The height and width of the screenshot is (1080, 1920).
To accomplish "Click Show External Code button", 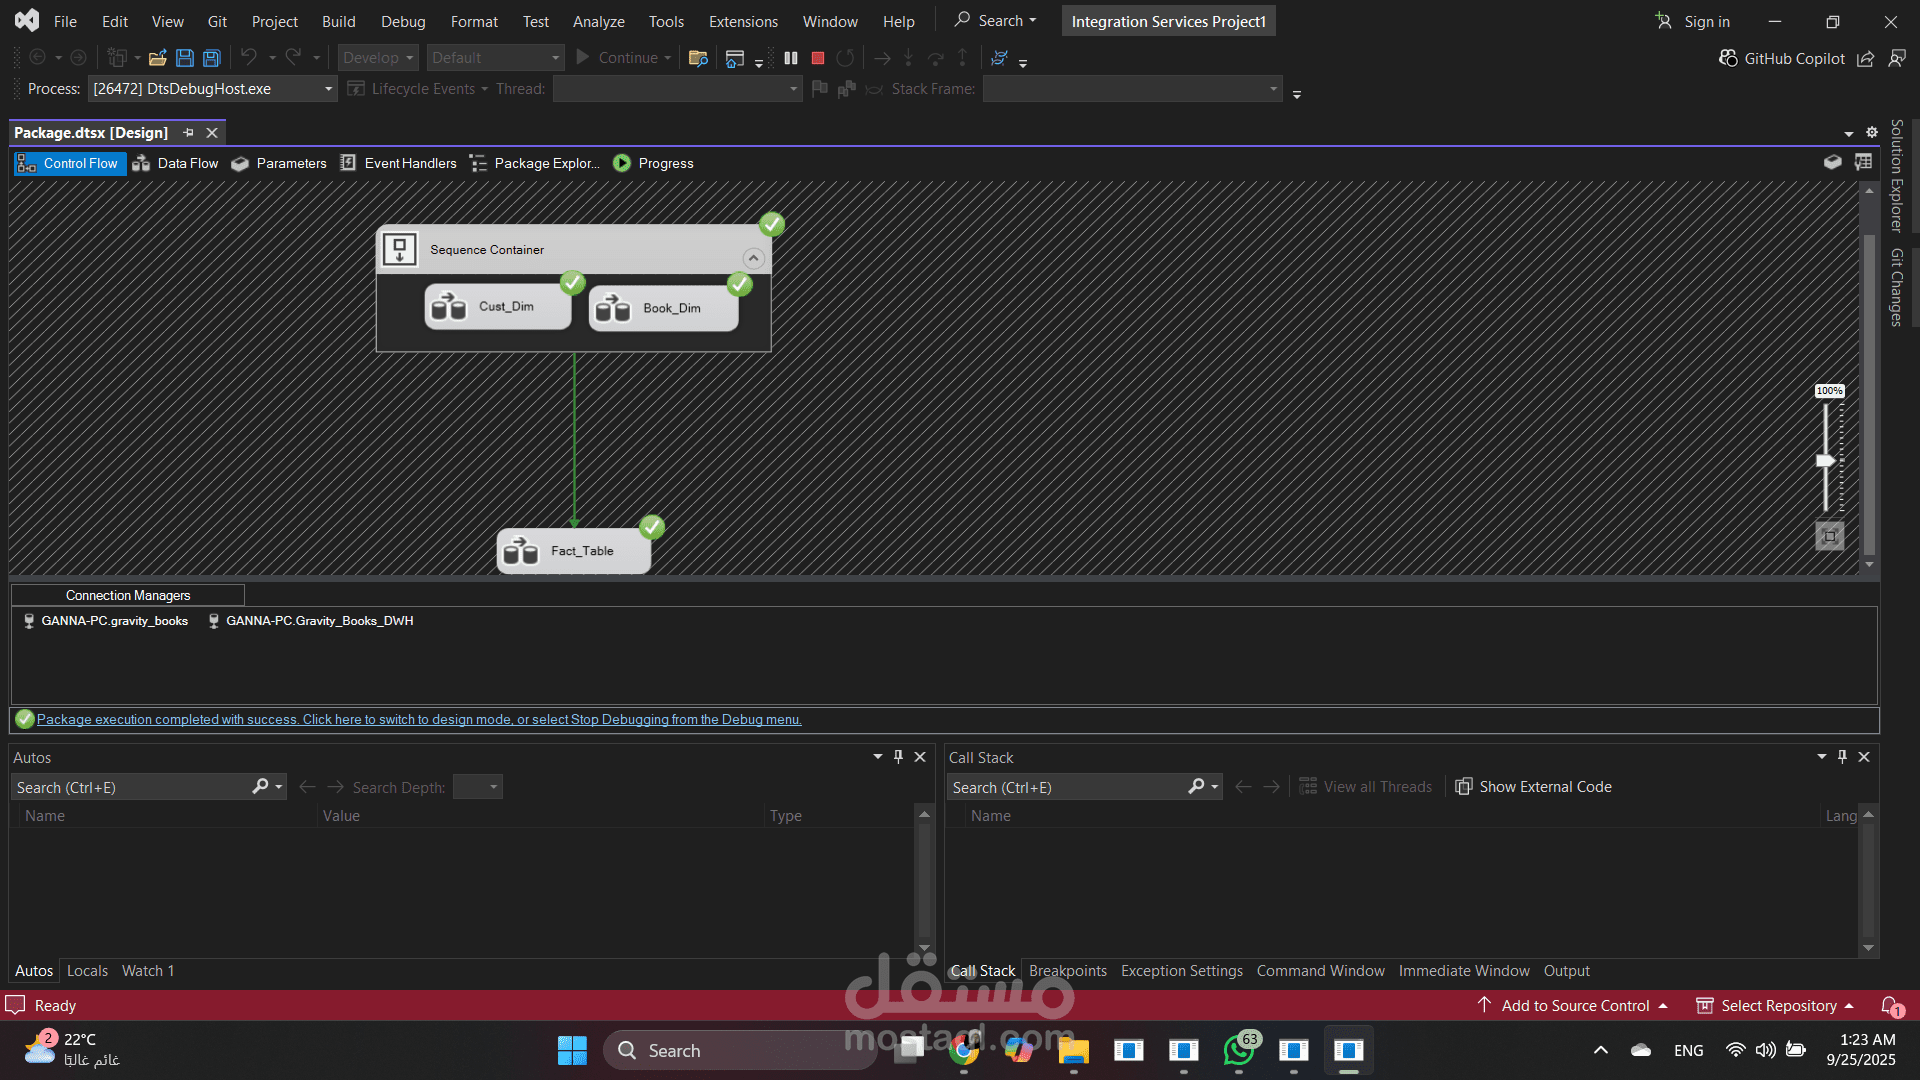I will [1533, 787].
